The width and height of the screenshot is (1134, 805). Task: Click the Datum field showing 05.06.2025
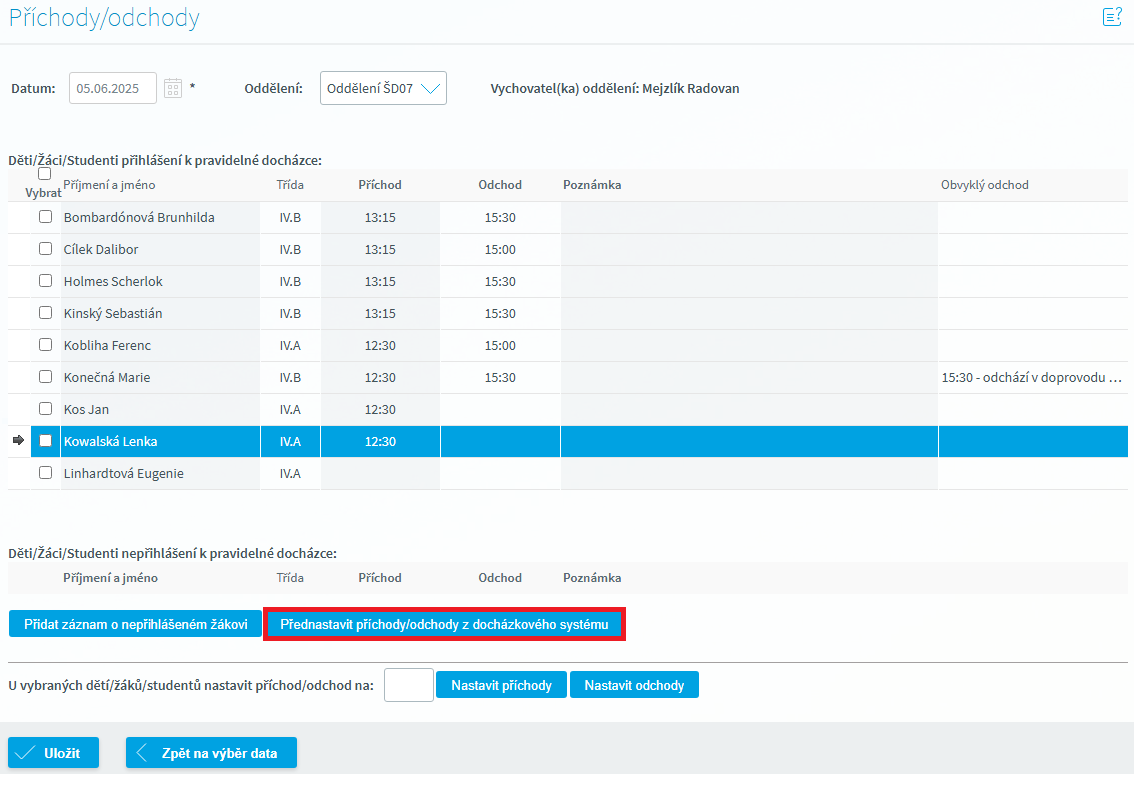(113, 88)
